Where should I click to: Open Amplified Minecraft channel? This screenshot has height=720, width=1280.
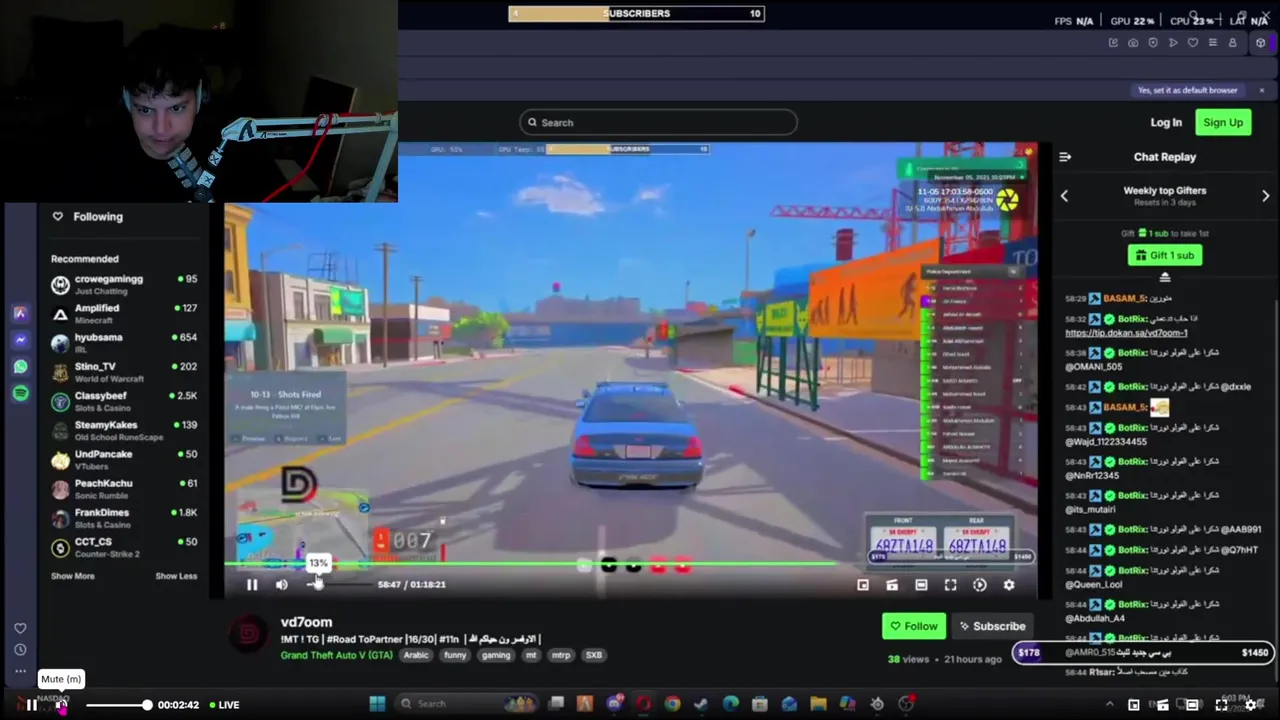tap(124, 314)
